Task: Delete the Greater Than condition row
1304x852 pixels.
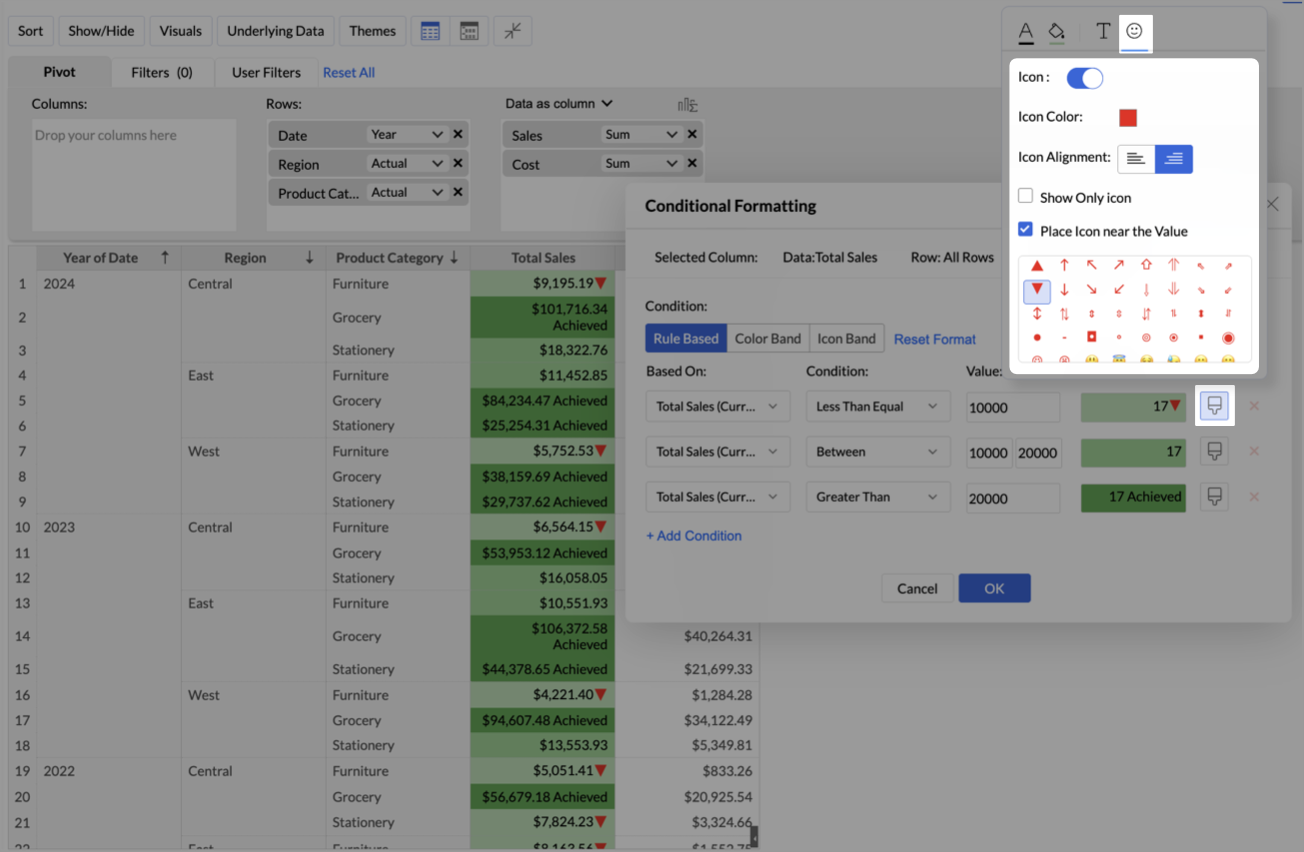Action: pos(1254,497)
